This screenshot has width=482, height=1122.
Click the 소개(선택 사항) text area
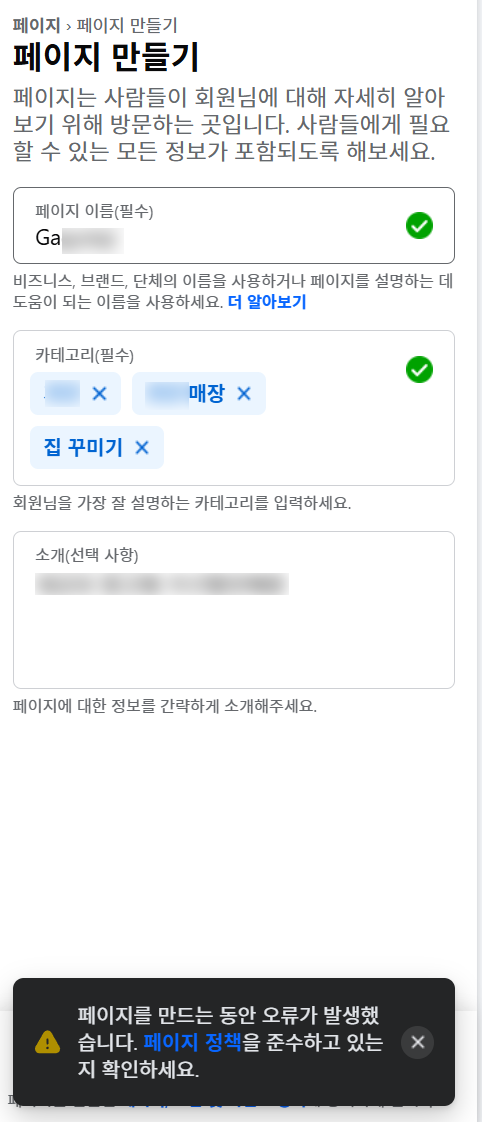point(234,610)
